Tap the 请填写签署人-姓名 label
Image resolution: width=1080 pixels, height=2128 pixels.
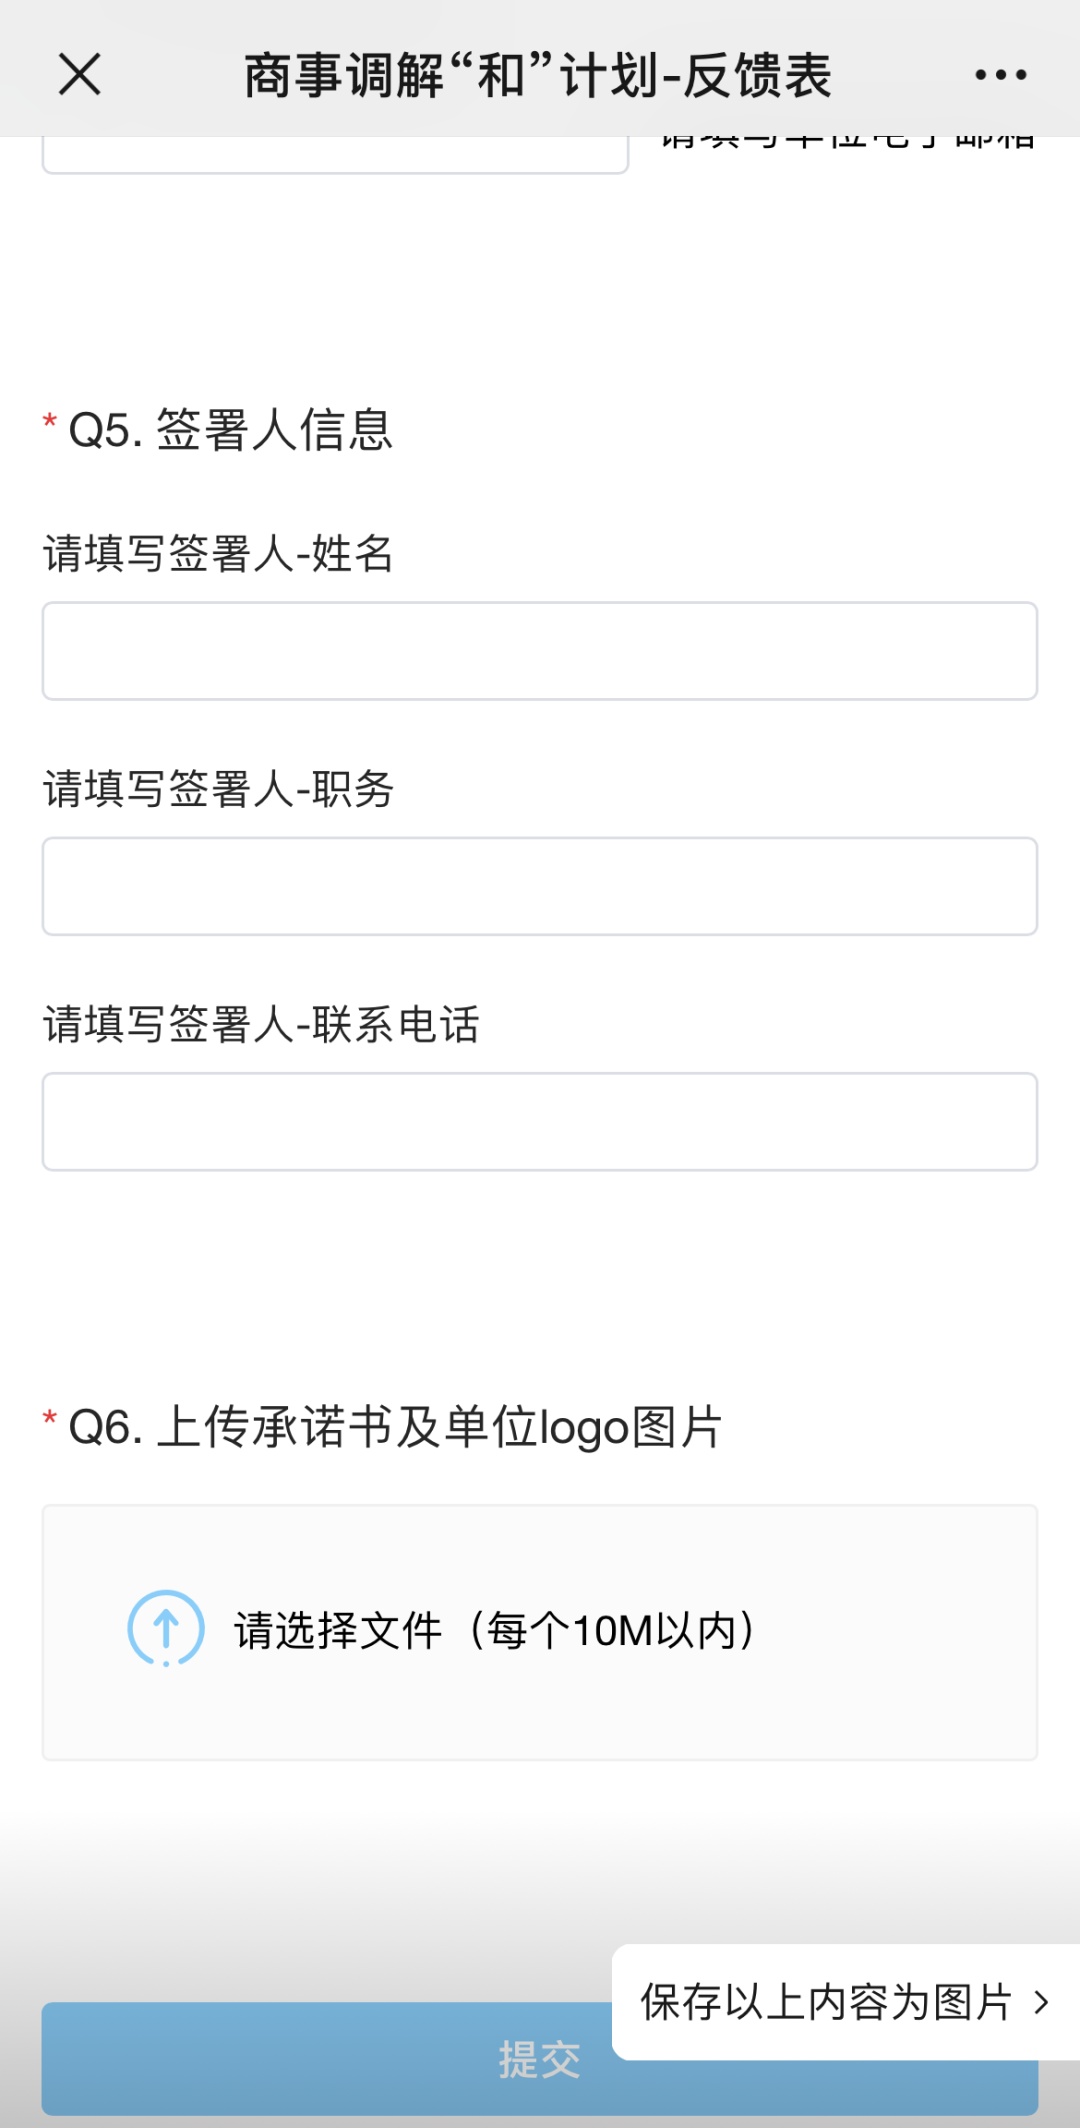218,553
